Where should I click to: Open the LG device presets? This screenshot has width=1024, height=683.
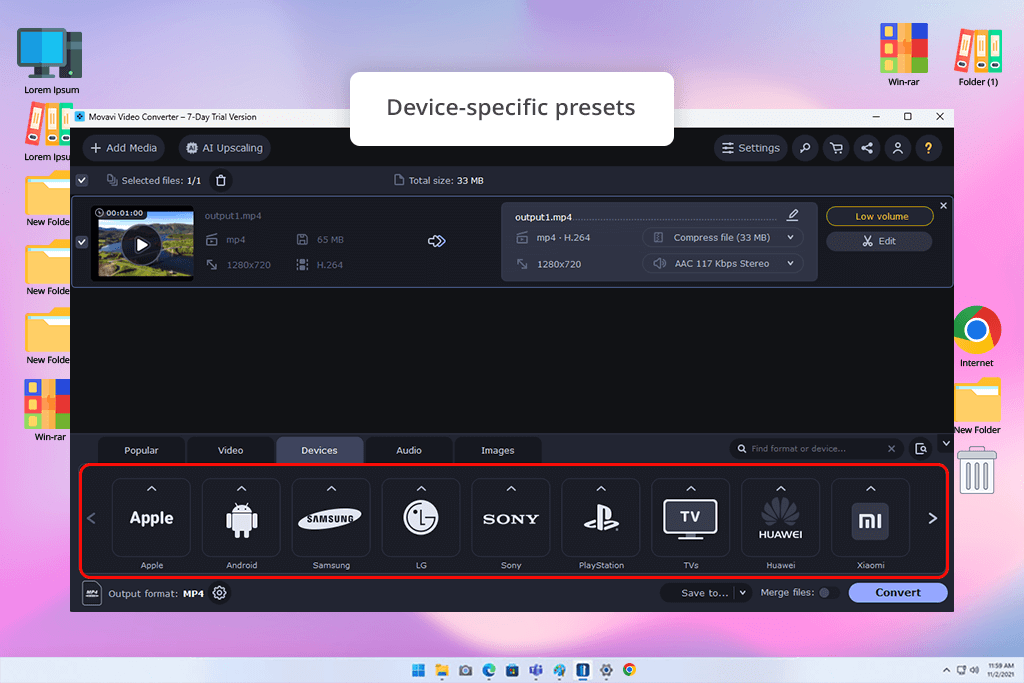pos(421,518)
